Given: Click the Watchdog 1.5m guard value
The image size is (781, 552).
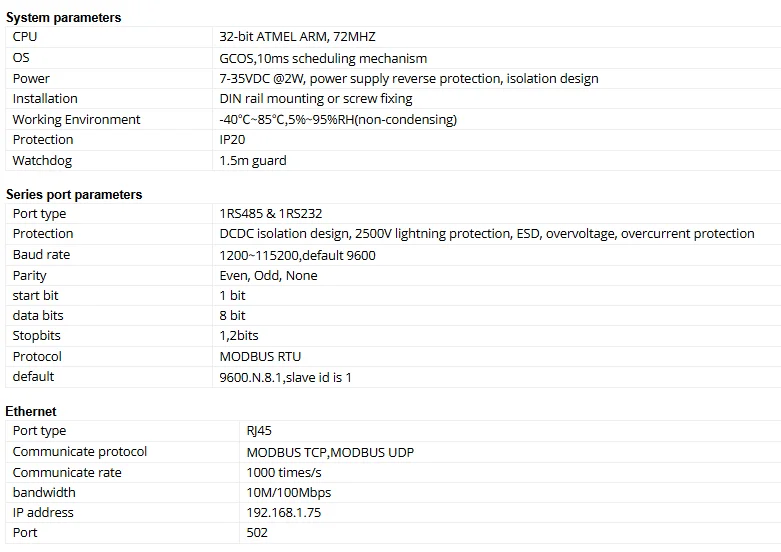Looking at the screenshot, I should point(253,160).
